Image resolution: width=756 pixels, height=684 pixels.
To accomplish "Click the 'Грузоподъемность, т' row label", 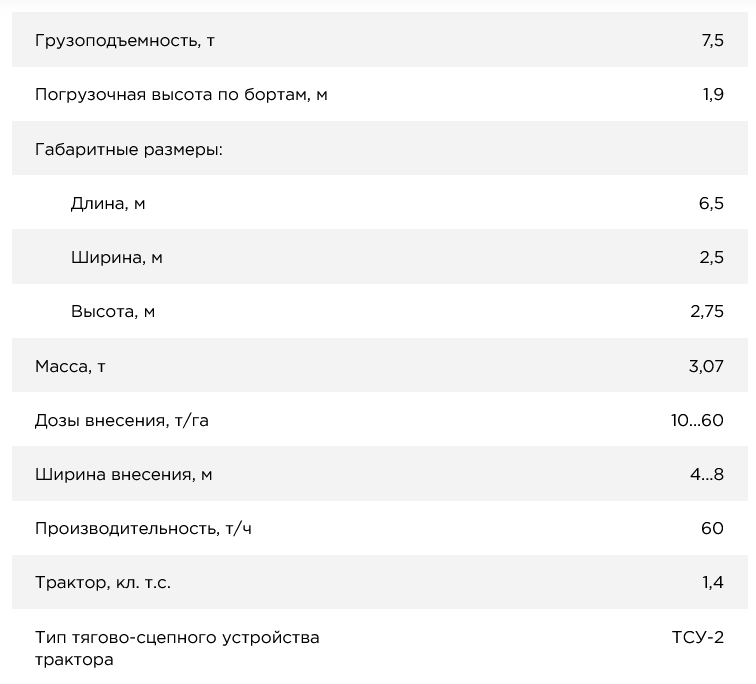I will pyautogui.click(x=125, y=41).
